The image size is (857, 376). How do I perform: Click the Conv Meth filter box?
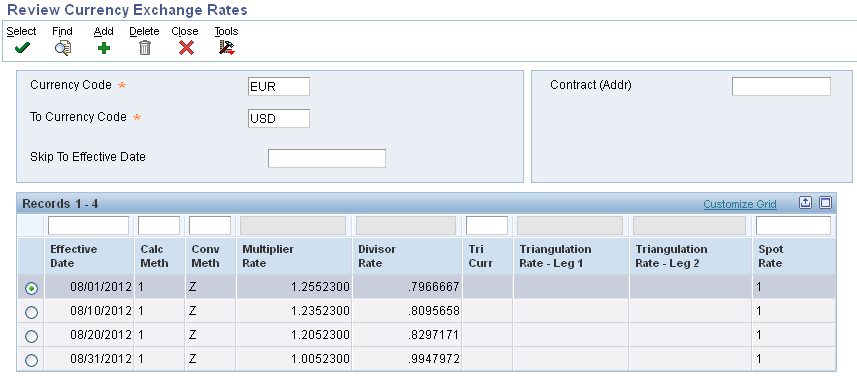coord(210,225)
